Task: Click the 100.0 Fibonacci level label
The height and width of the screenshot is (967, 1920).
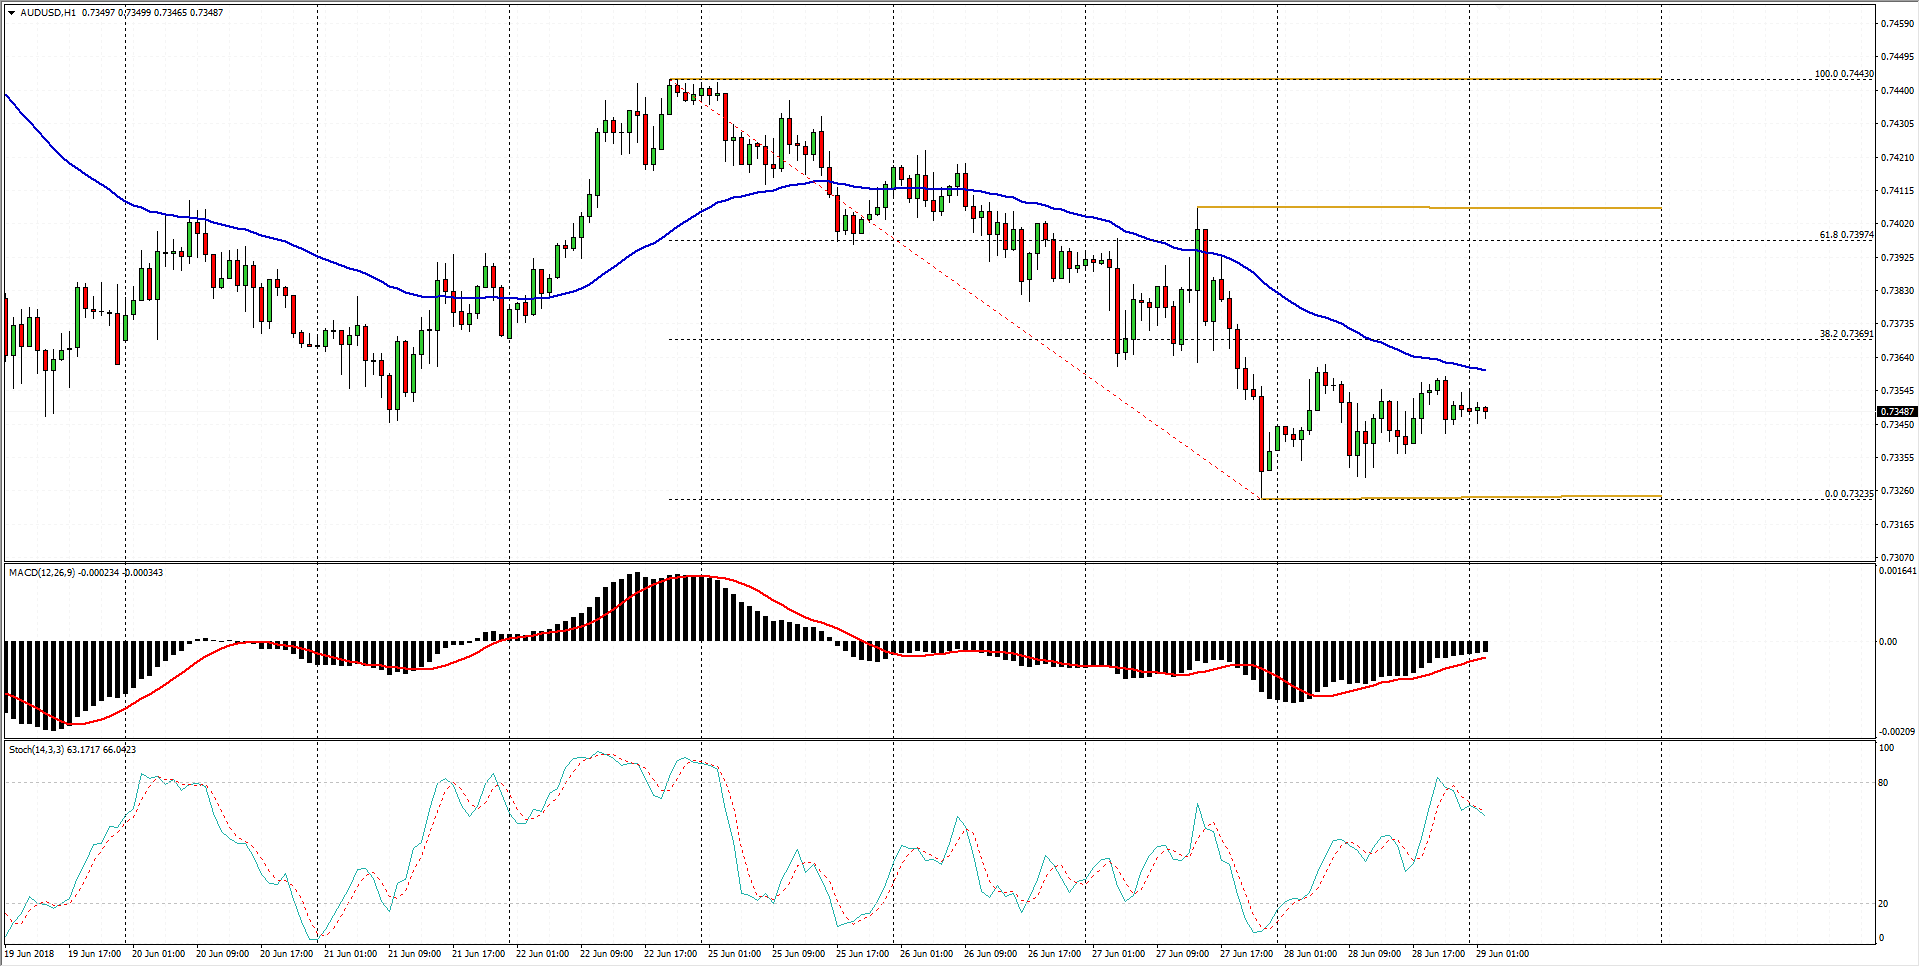Action: 1843,74
